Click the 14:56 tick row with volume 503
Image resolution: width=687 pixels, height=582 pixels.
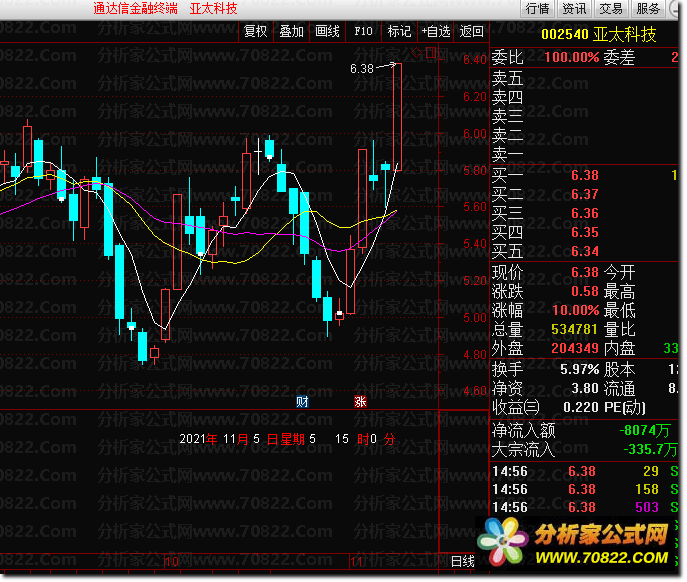point(585,507)
